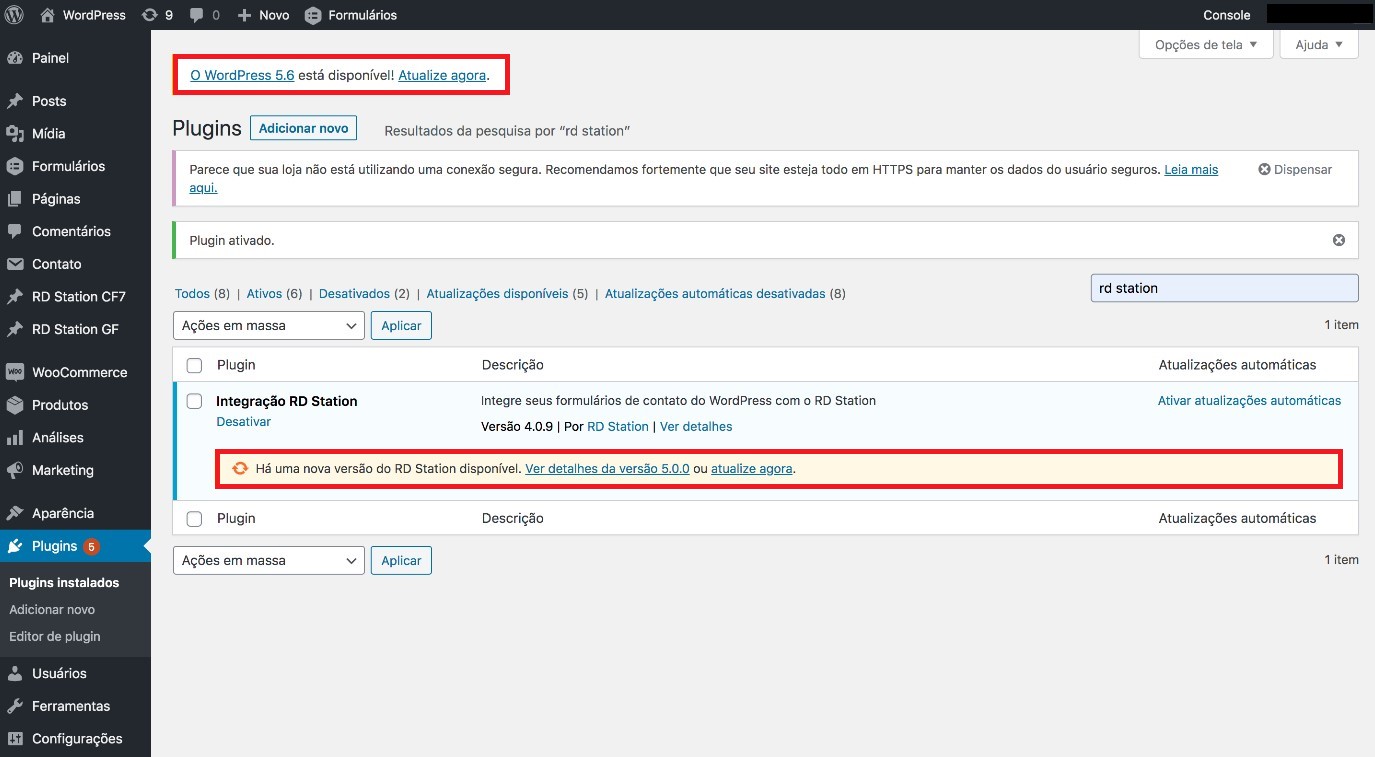
Task: Click the Plugins plug icon
Action: [15, 546]
